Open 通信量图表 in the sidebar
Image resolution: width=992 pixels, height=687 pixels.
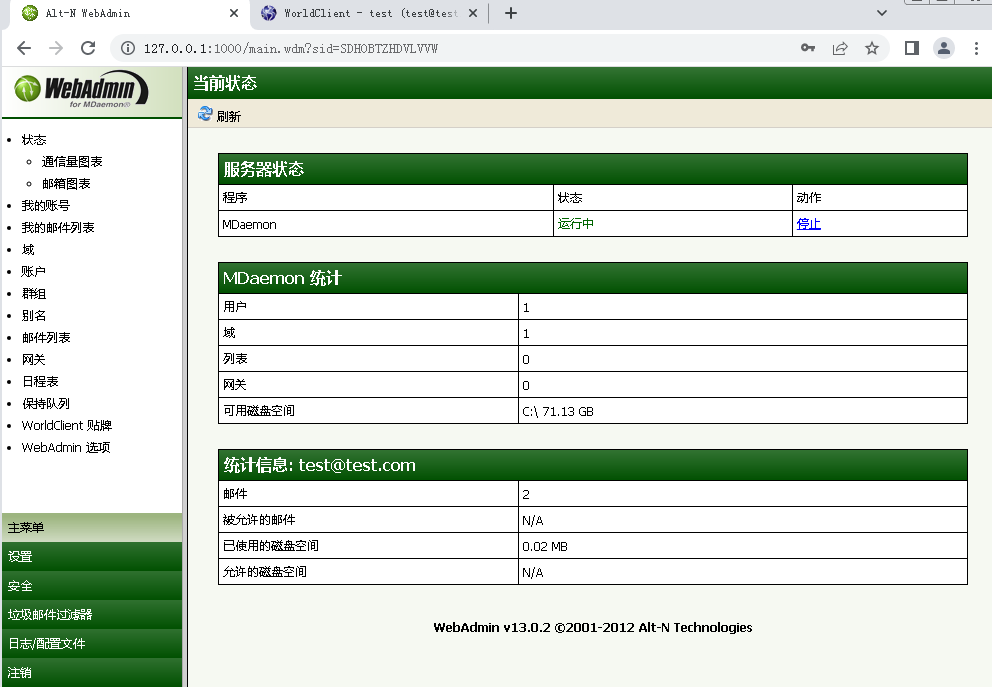72,162
